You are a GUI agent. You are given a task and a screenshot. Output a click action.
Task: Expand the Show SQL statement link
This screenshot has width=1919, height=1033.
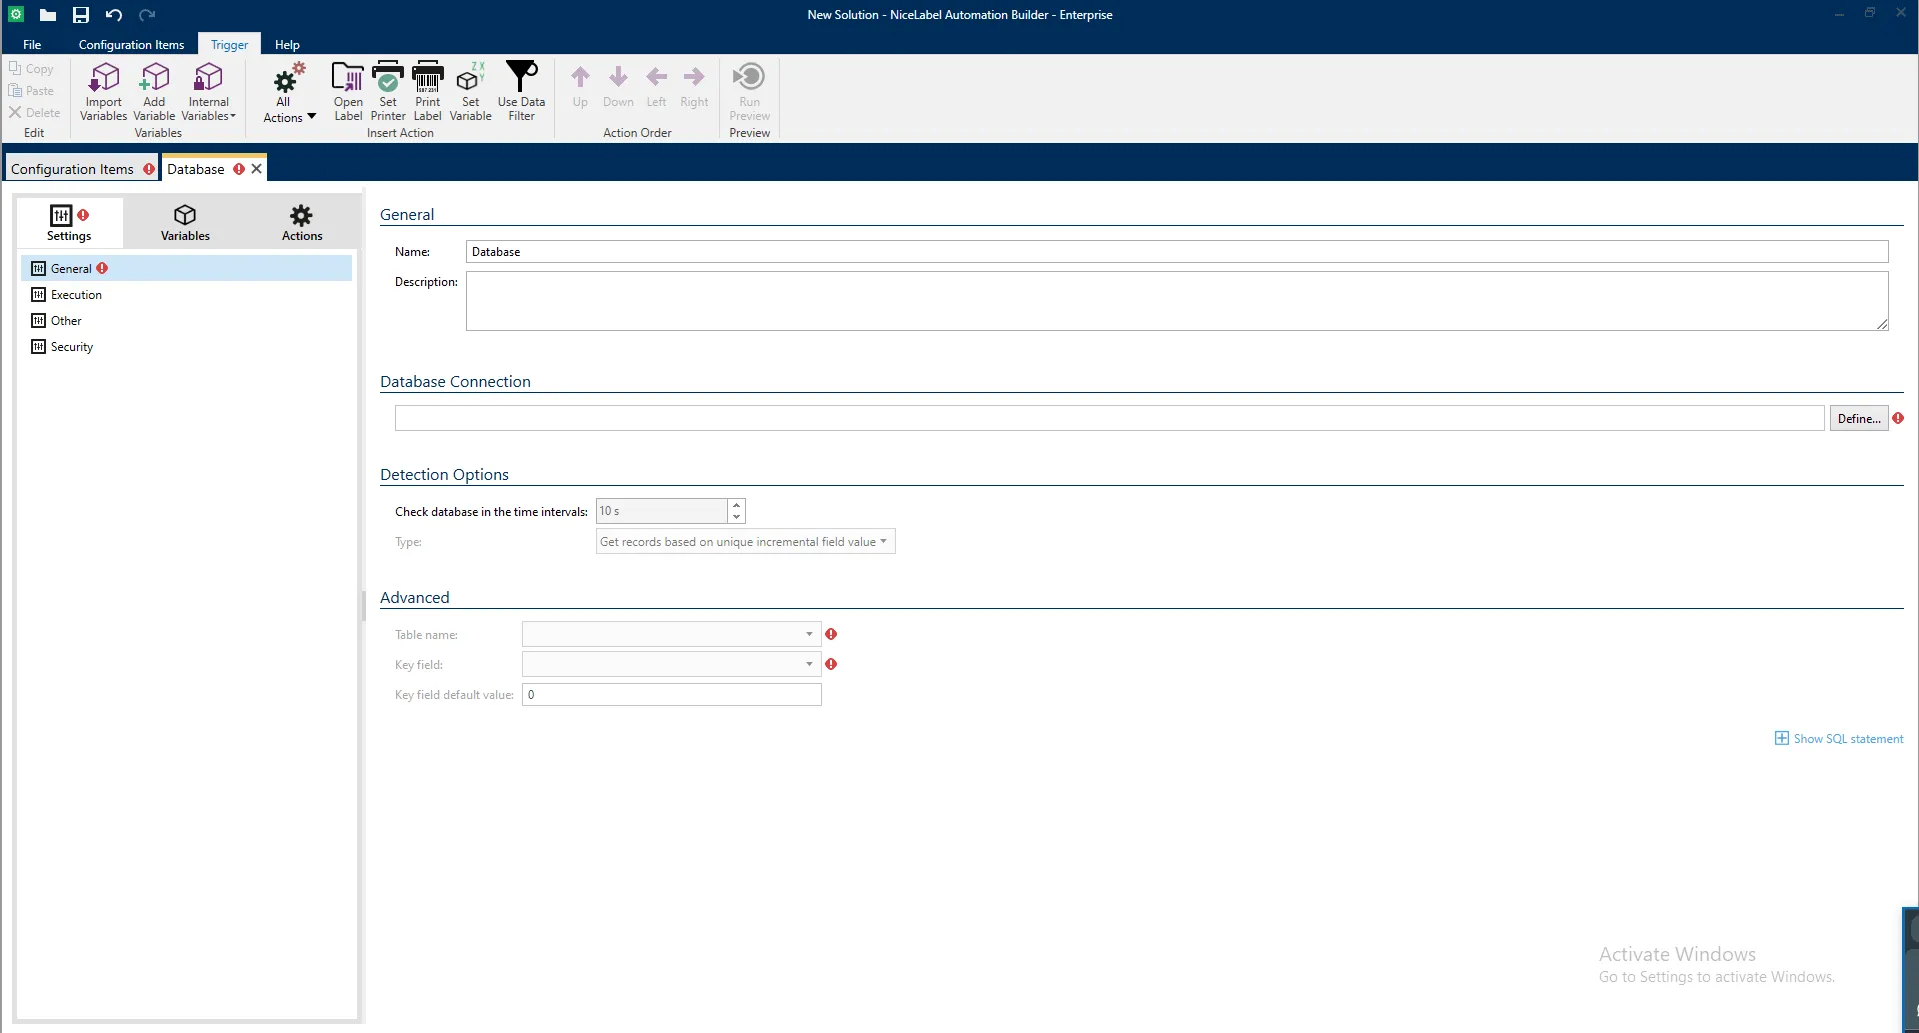[1839, 739]
